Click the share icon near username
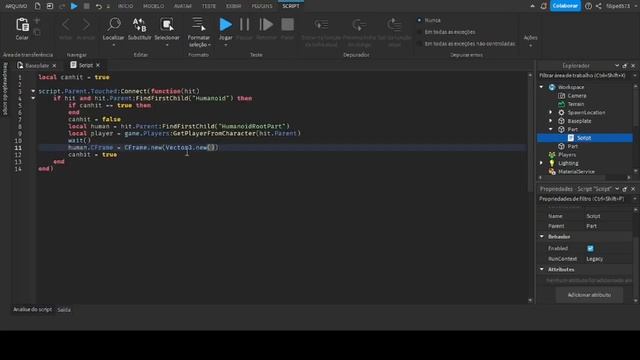 598,6
